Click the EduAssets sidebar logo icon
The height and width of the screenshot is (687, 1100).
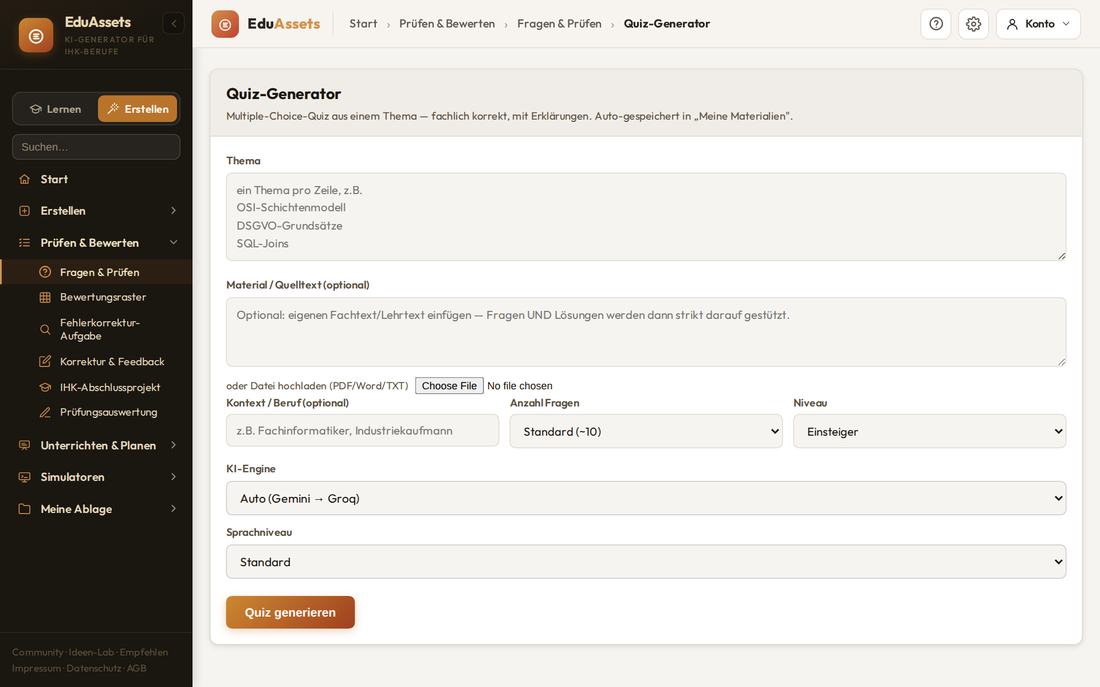pyautogui.click(x=36, y=36)
